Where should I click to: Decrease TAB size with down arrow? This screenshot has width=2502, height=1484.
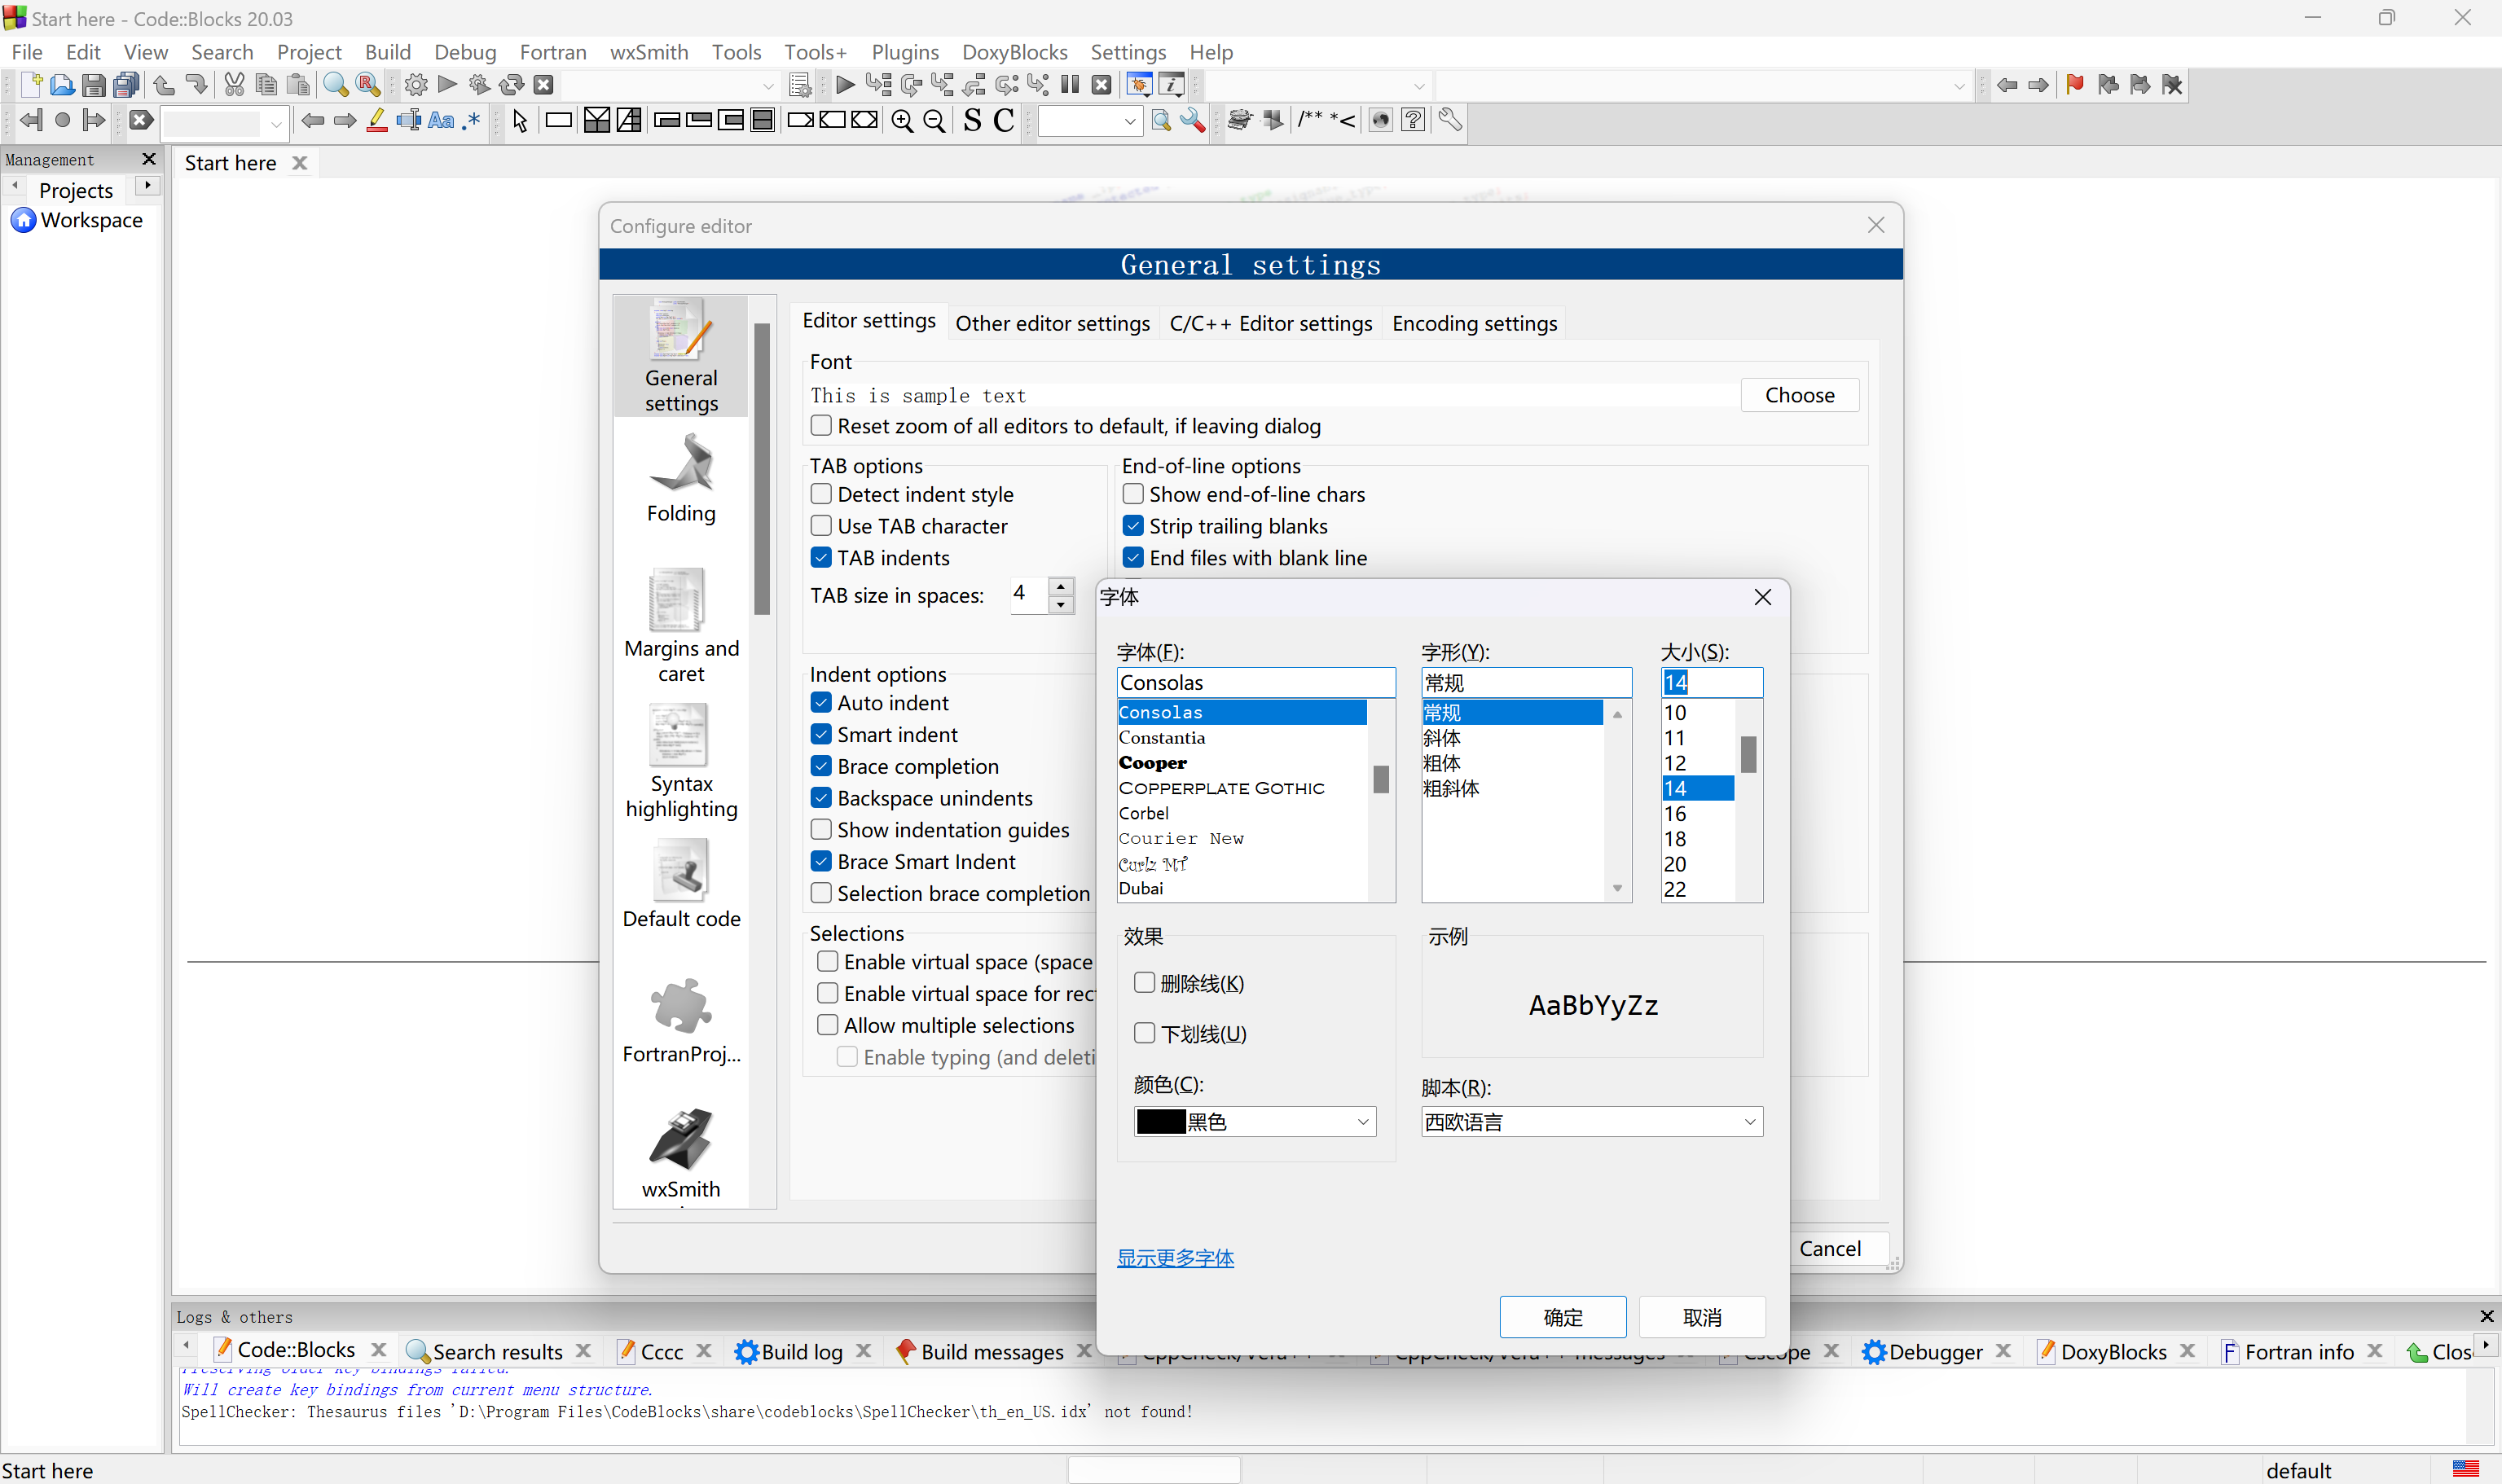(x=1061, y=604)
